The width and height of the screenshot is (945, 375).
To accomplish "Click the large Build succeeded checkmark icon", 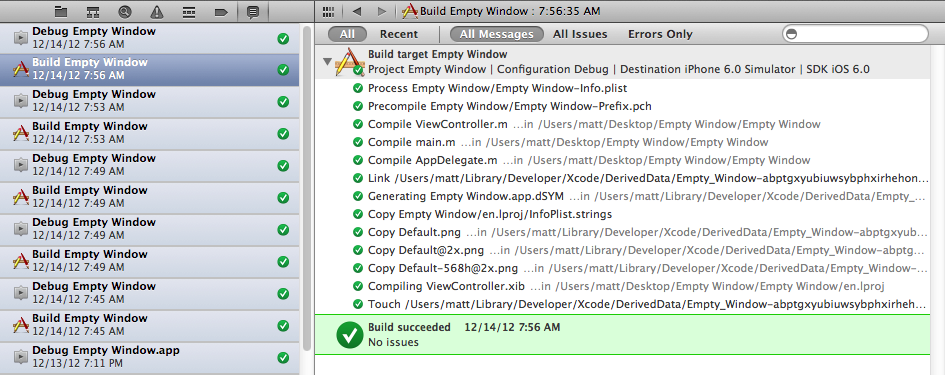I will tap(350, 335).
